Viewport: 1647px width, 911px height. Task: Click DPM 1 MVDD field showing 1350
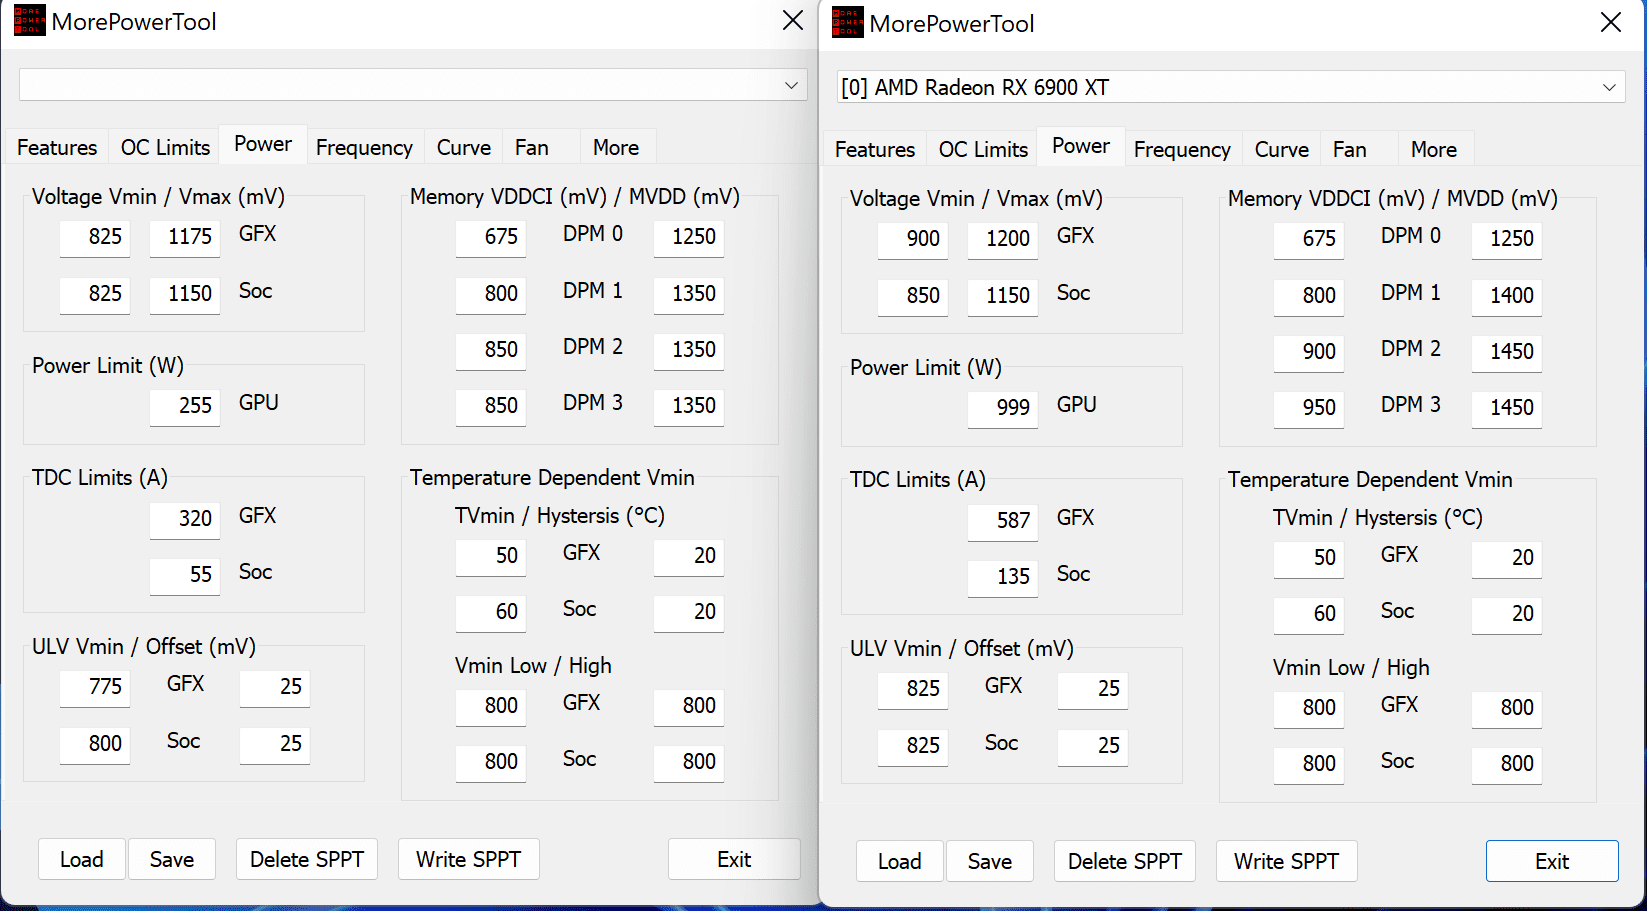pos(689,294)
